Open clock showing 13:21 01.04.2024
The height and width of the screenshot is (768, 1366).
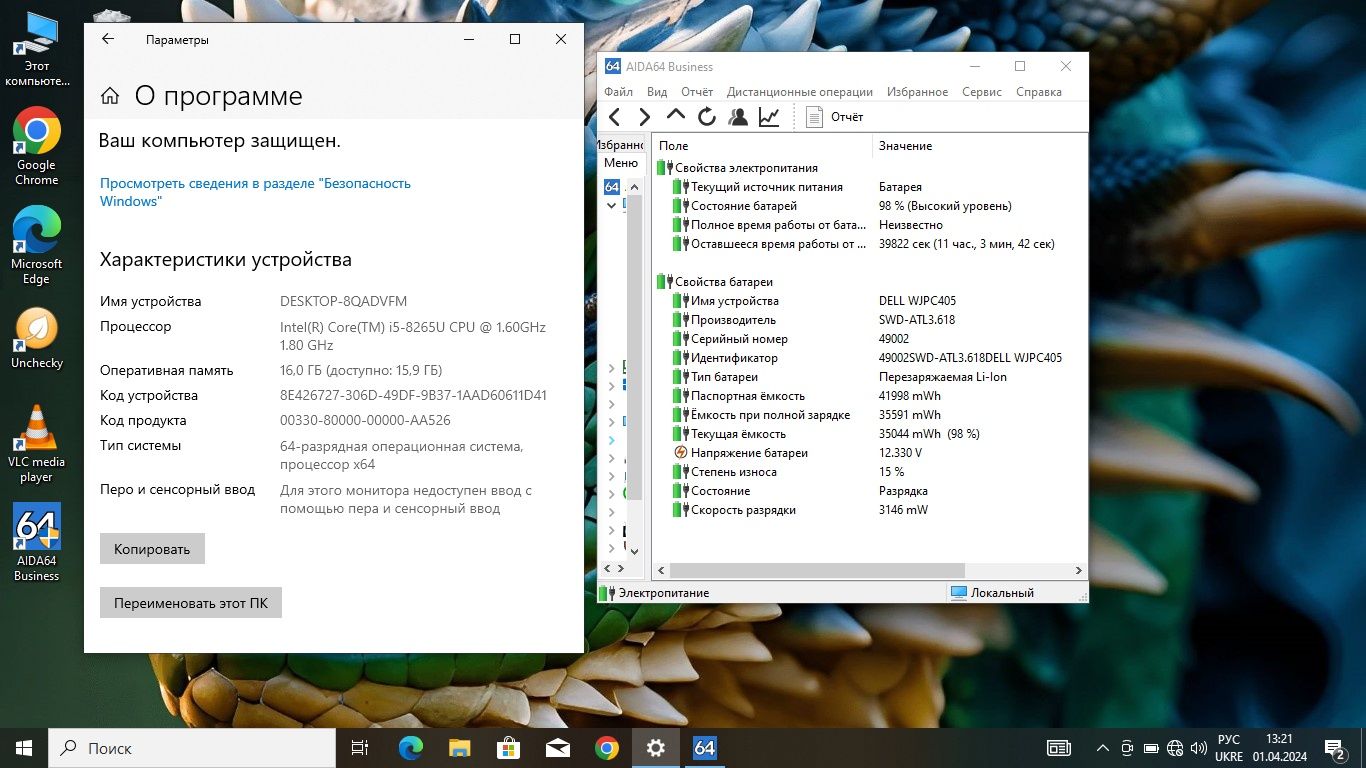tap(1279, 748)
